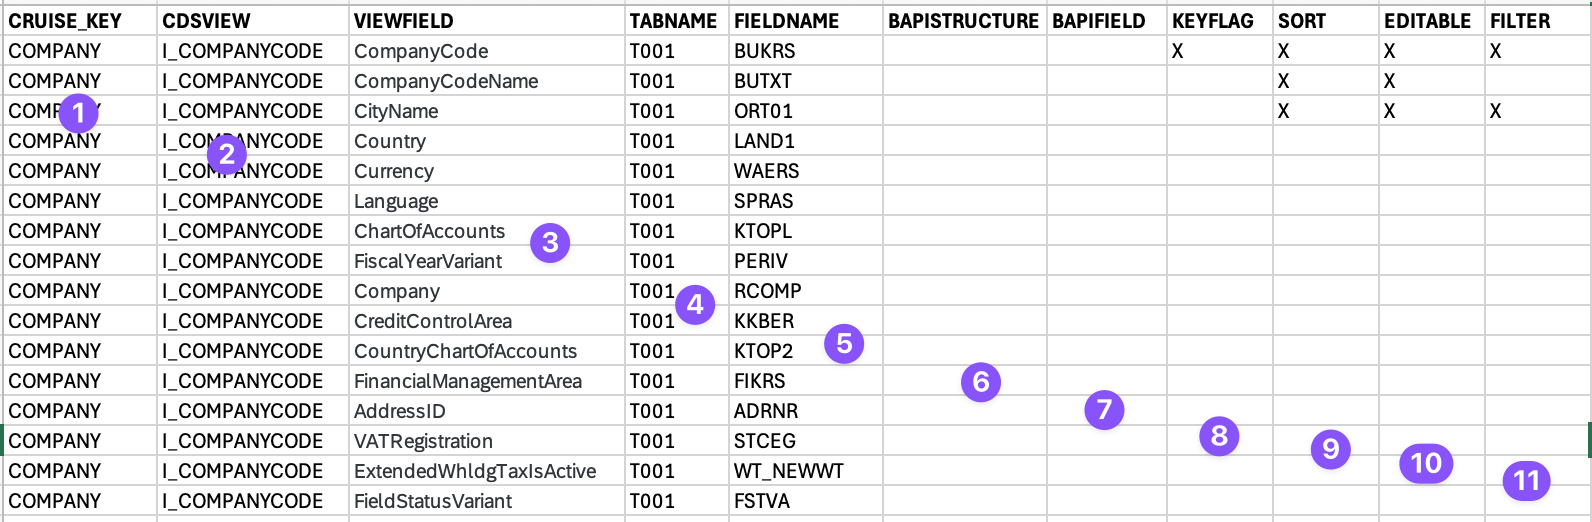
Task: Click the purple badge numbered 8
Action: [x=1219, y=435]
